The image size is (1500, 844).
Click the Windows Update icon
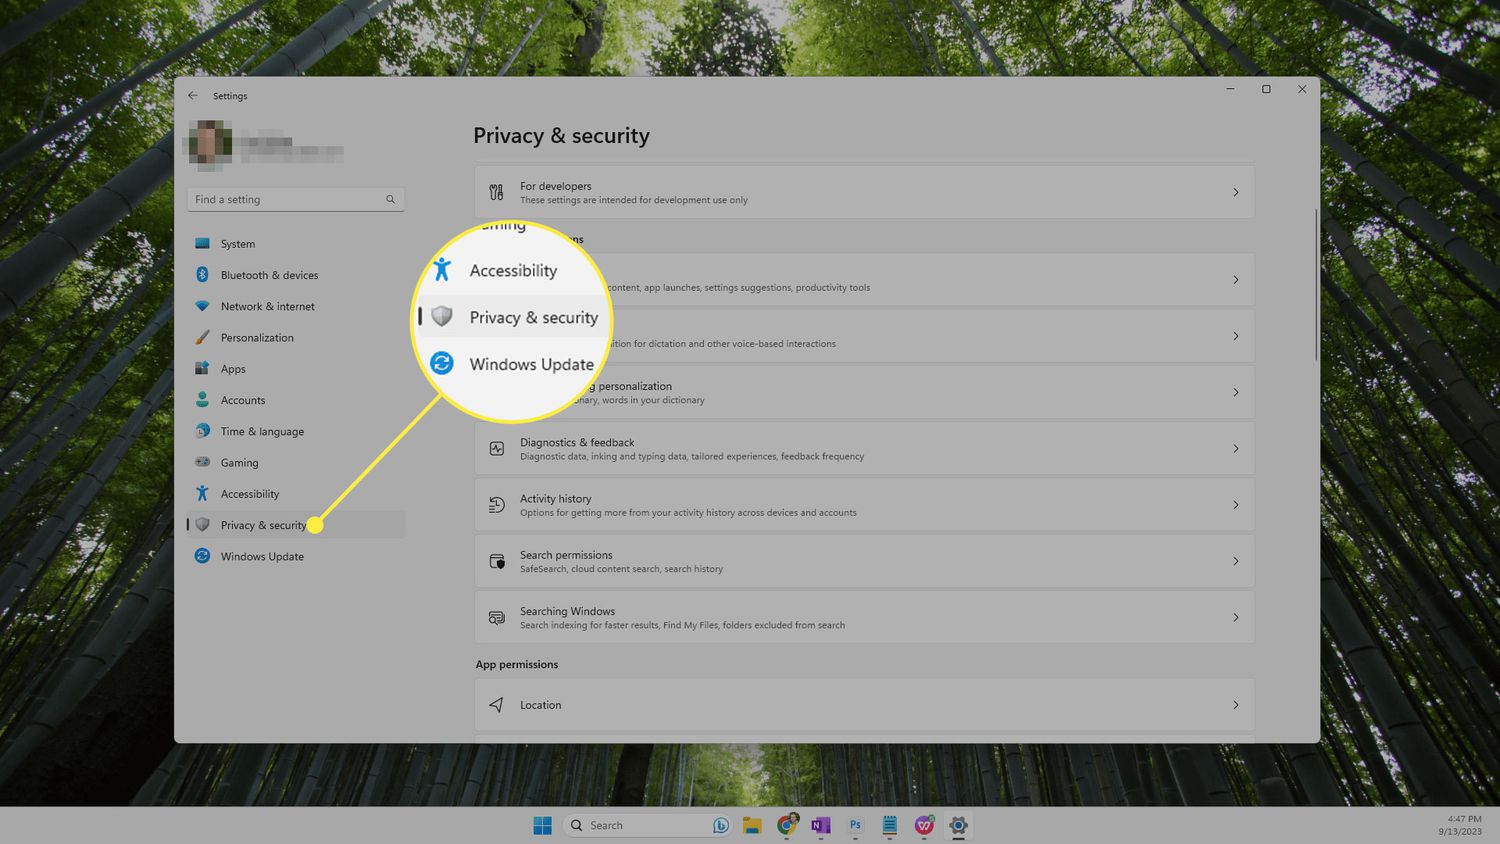(x=202, y=556)
